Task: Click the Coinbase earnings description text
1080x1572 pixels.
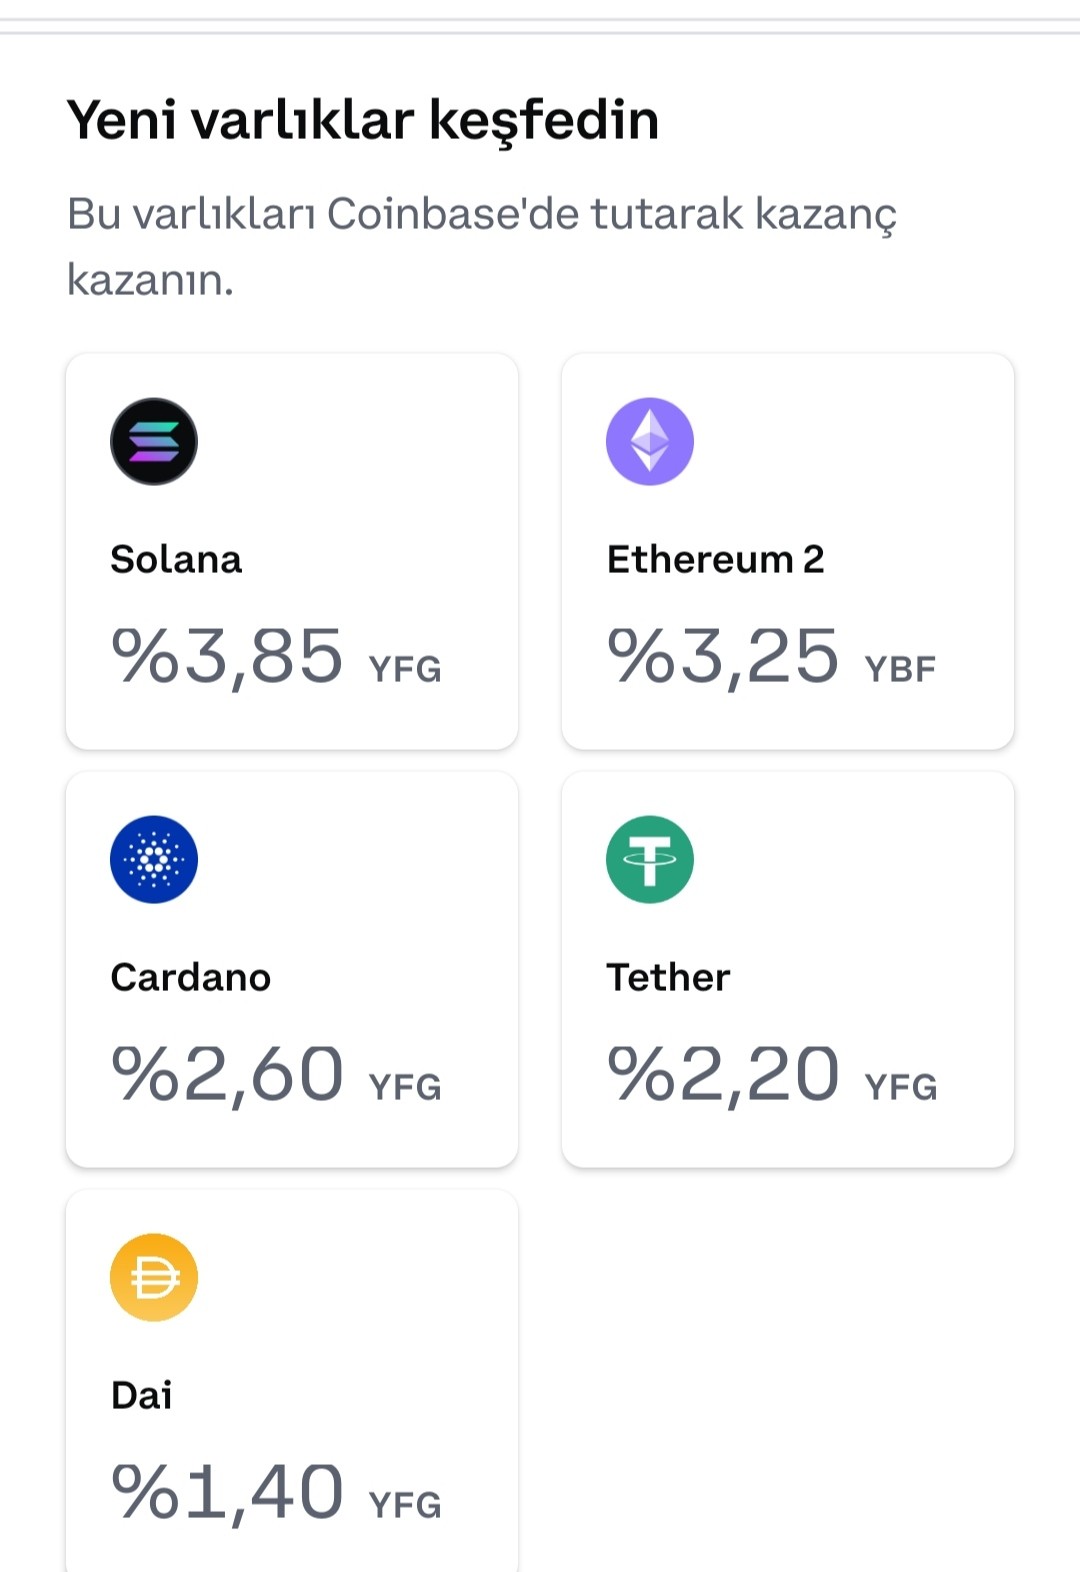Action: point(482,246)
